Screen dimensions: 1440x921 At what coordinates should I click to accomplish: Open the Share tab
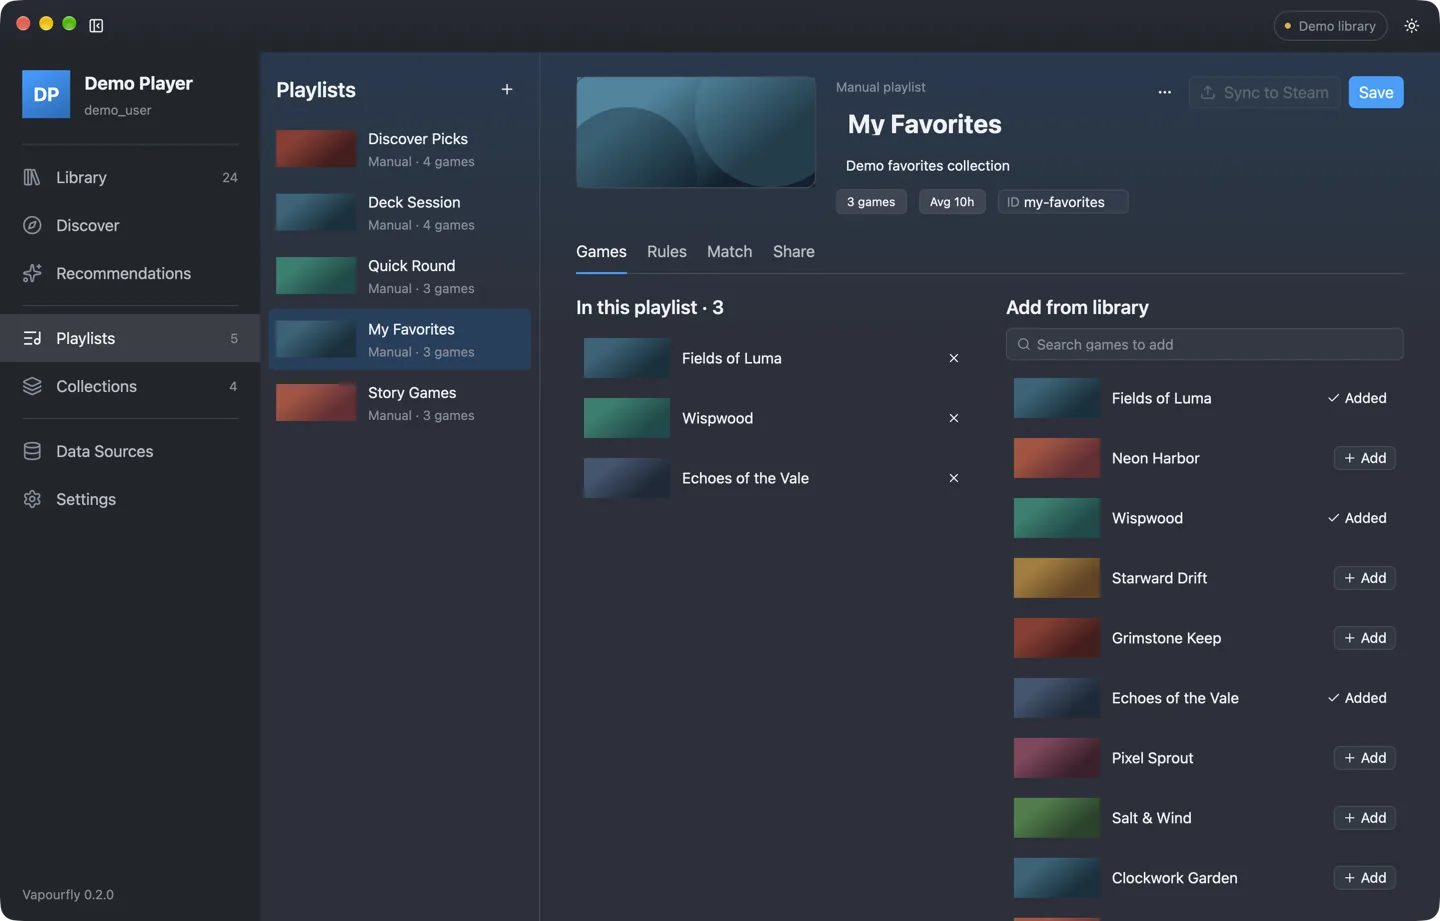pos(794,252)
